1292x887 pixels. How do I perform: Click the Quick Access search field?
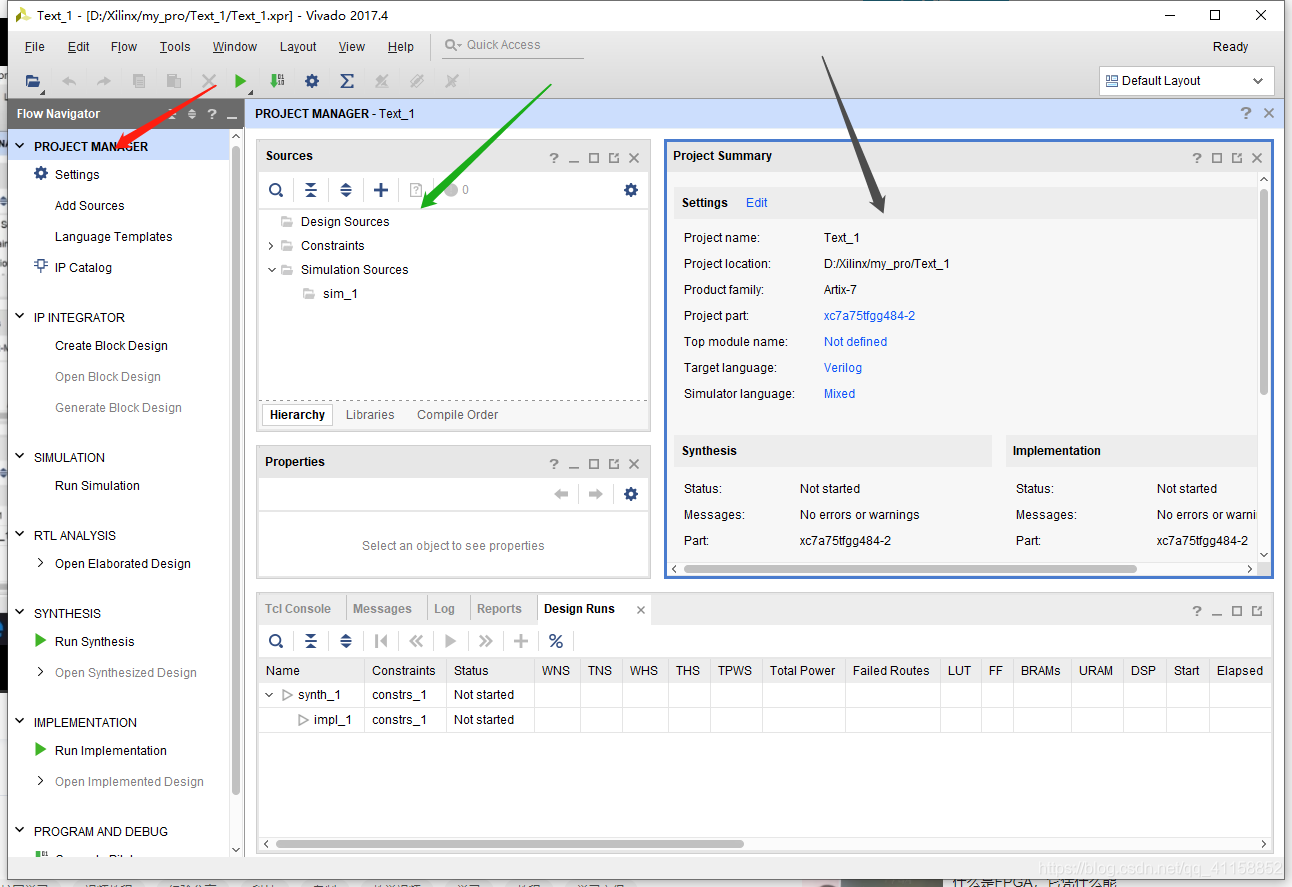point(512,45)
